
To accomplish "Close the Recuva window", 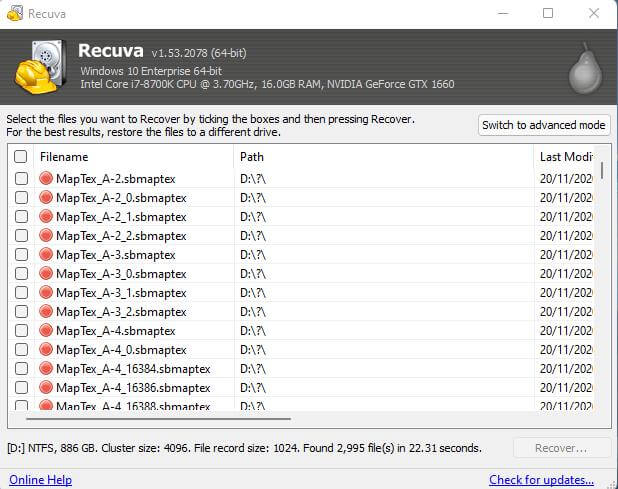I will click(x=594, y=13).
